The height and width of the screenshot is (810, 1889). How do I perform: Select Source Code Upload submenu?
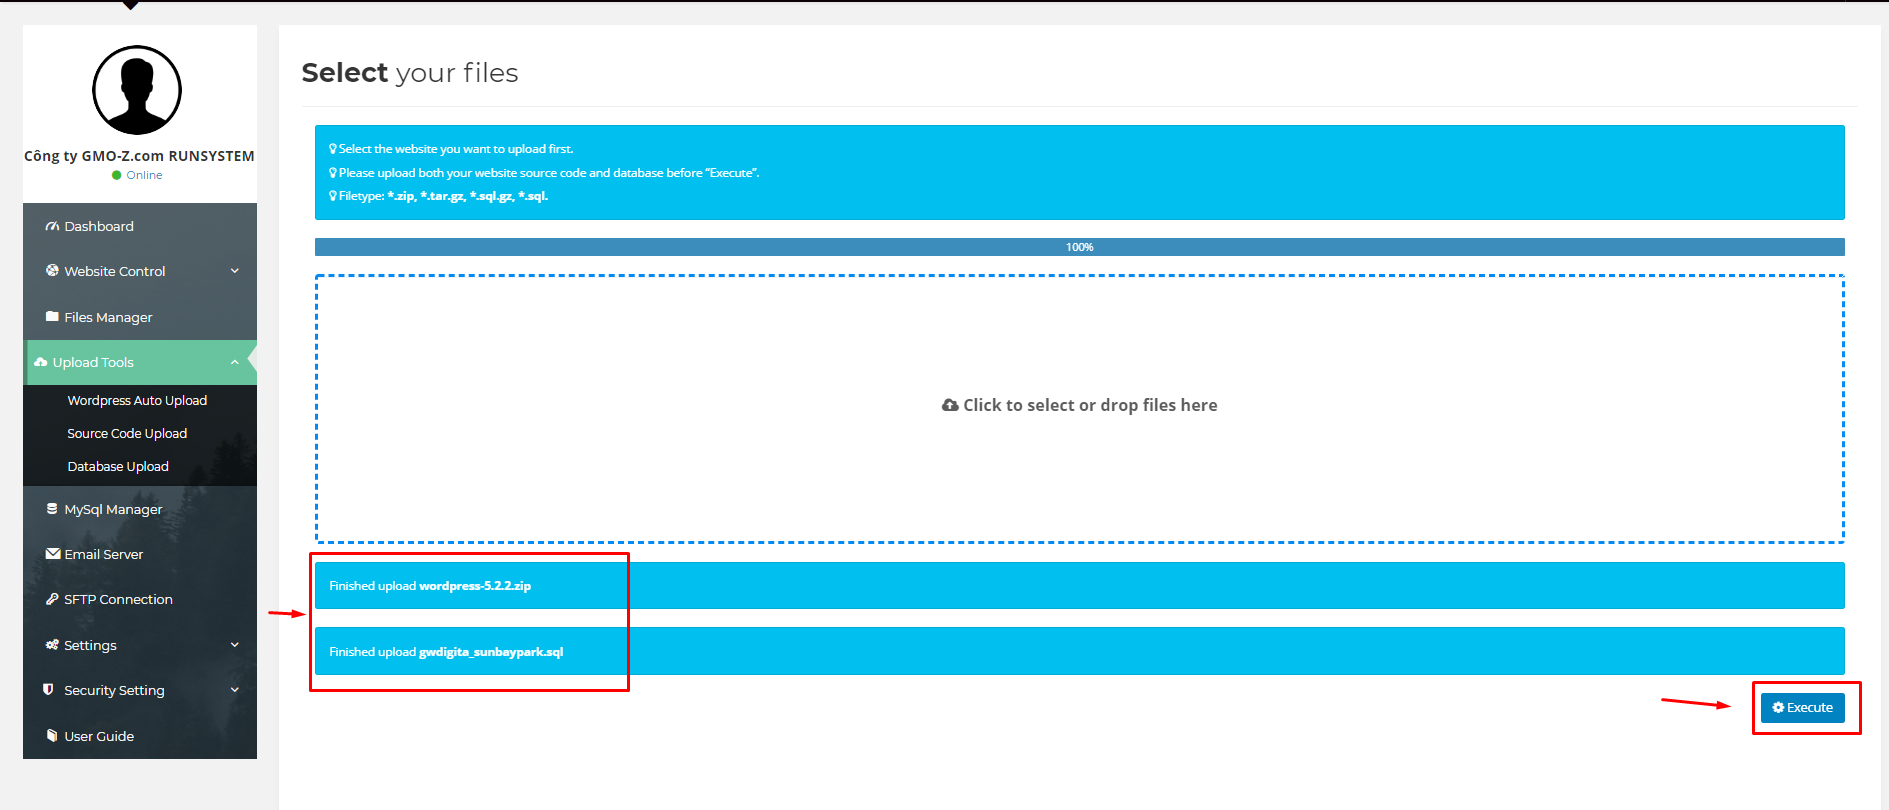127,433
